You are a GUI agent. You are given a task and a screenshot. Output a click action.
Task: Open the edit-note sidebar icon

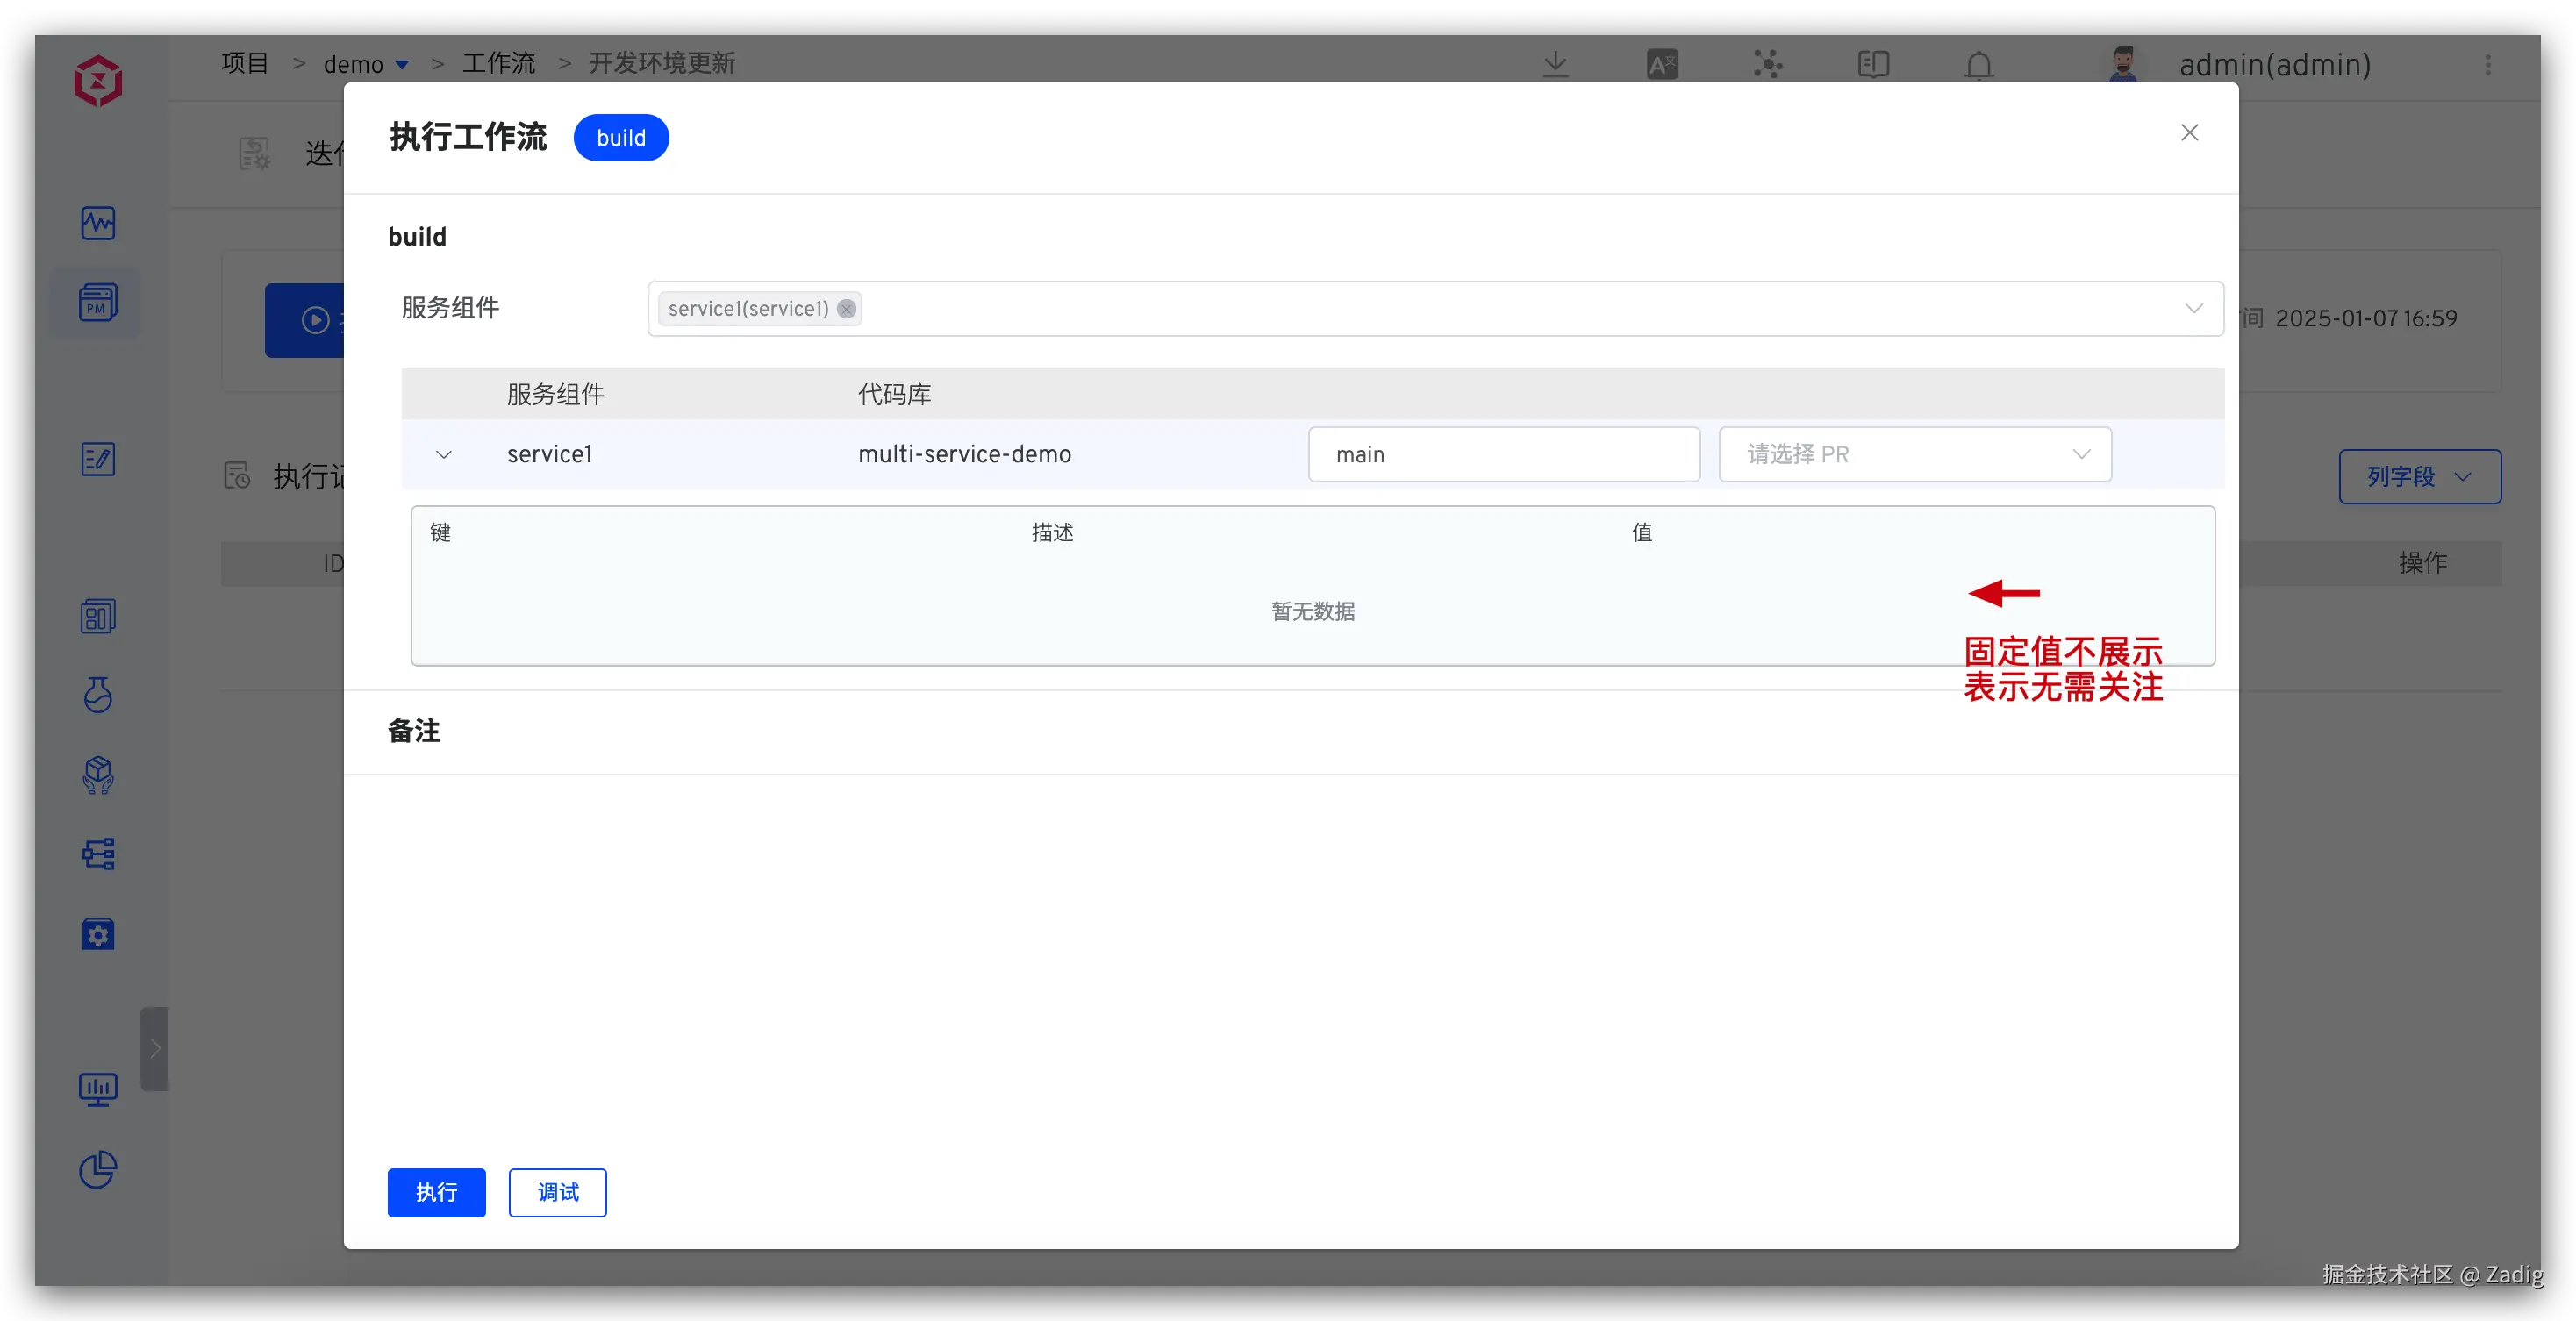98,459
